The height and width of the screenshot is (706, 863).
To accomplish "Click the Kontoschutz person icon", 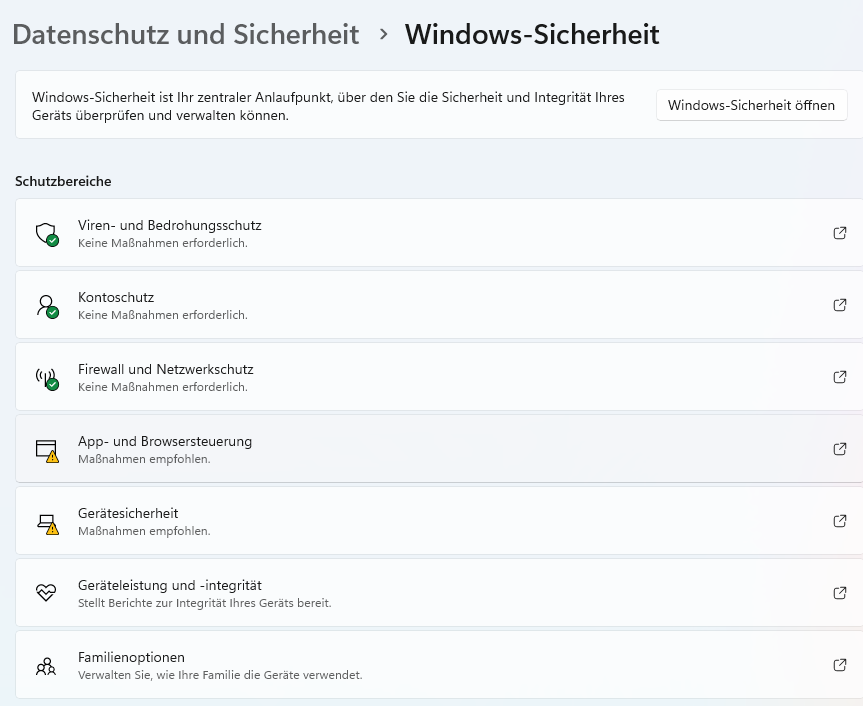I will (46, 305).
